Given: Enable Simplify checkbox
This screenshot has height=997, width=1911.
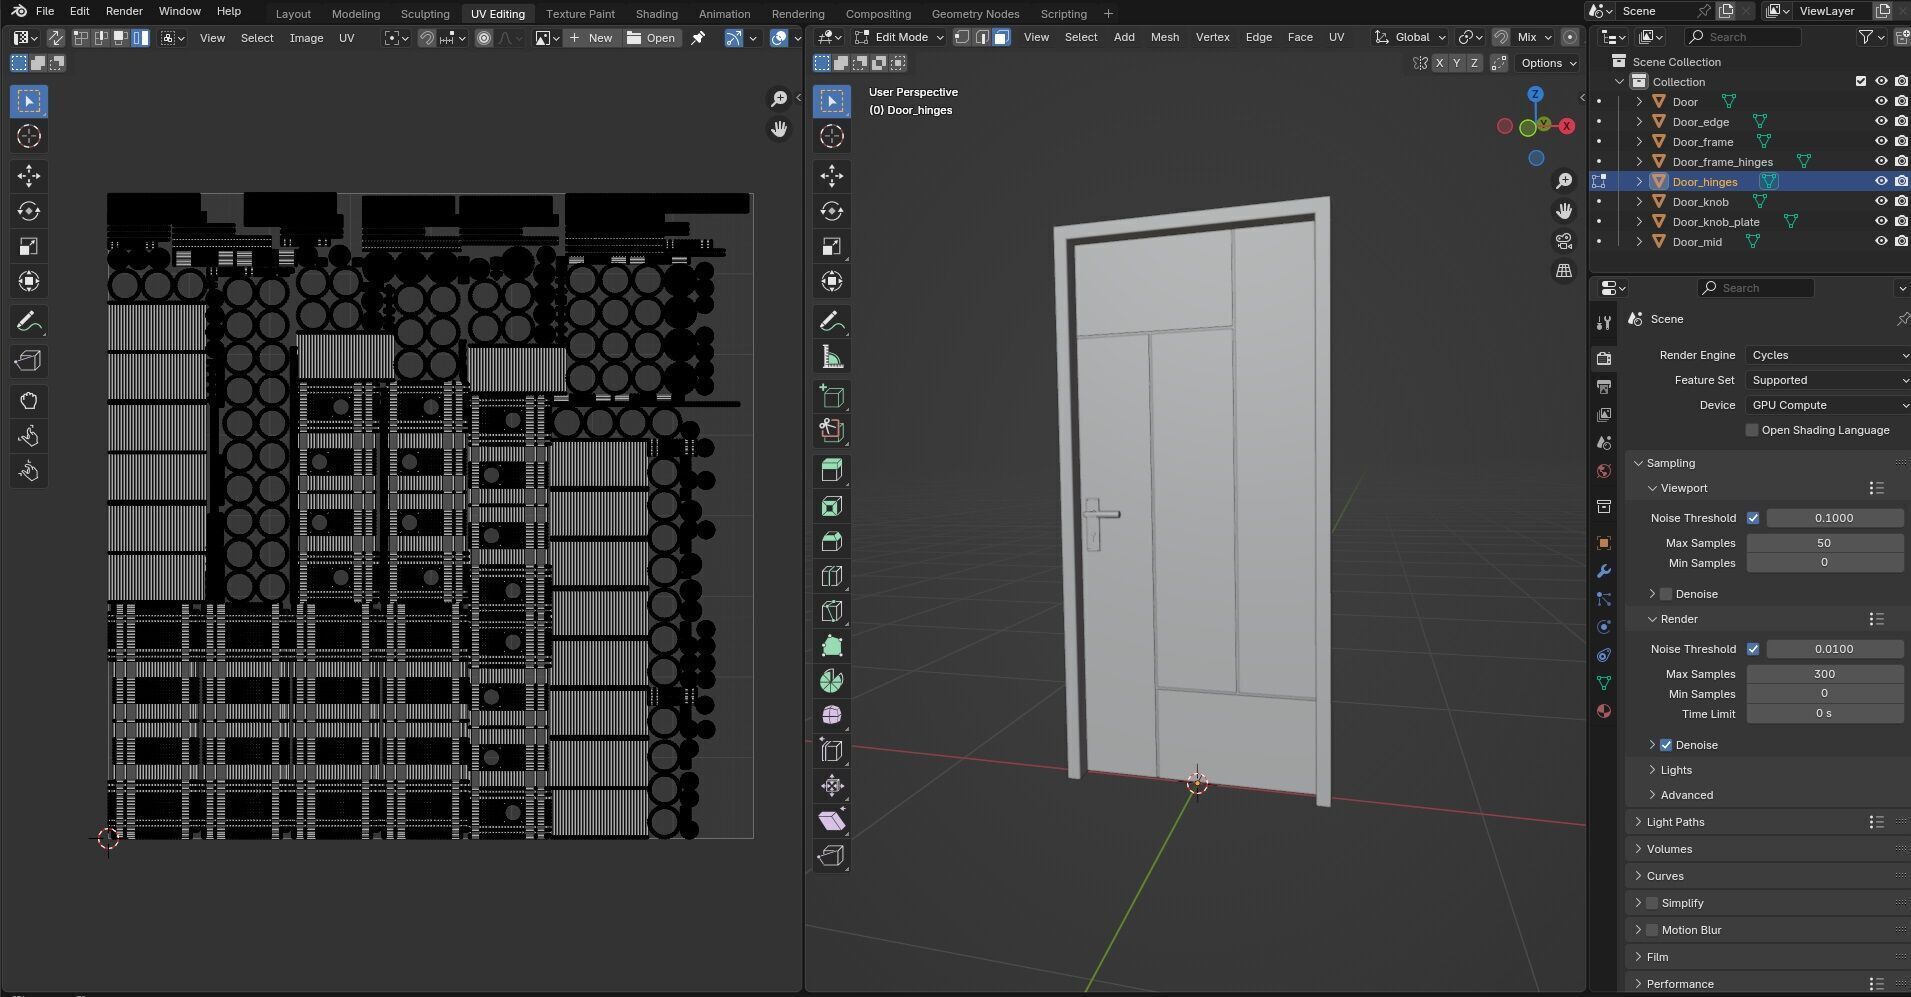Looking at the screenshot, I should click(x=1652, y=903).
